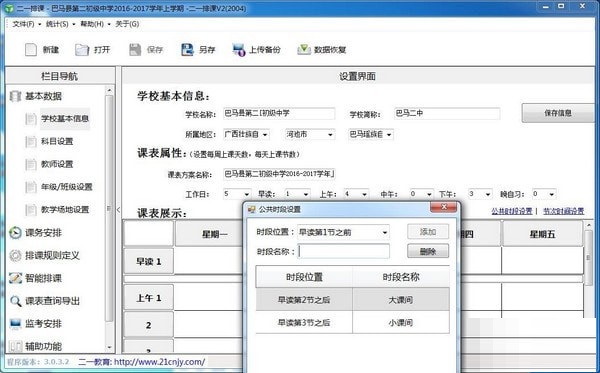The image size is (600, 373).
Task: Select the 监考安排 monitor icon
Action: pos(15,324)
